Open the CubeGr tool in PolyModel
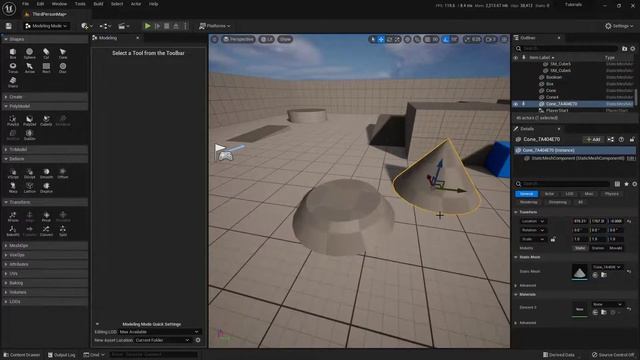The width and height of the screenshot is (640, 360). 46,121
